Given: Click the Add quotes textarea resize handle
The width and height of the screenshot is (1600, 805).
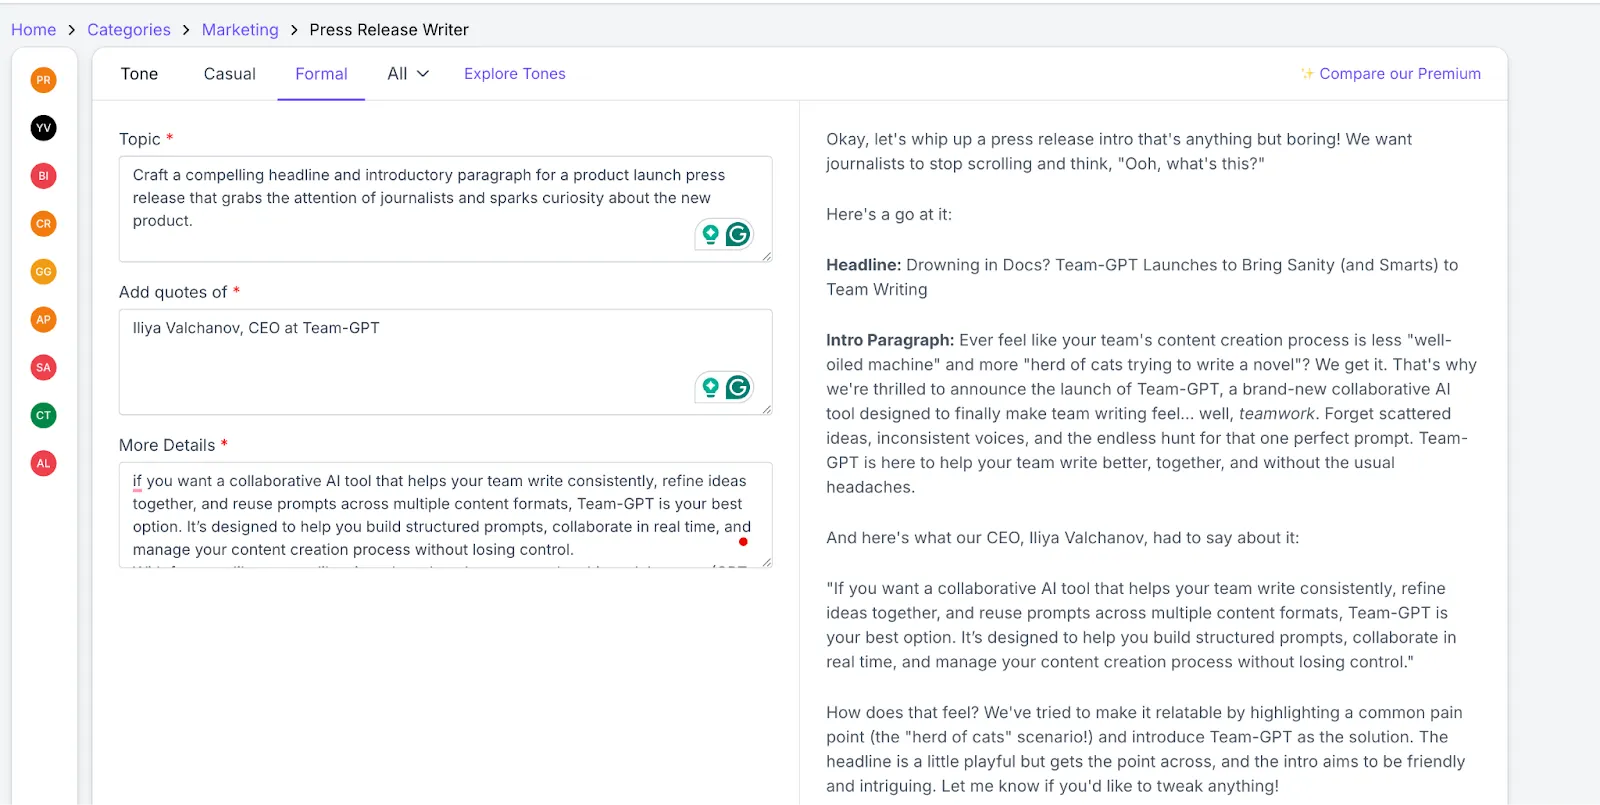Looking at the screenshot, I should pos(767,410).
